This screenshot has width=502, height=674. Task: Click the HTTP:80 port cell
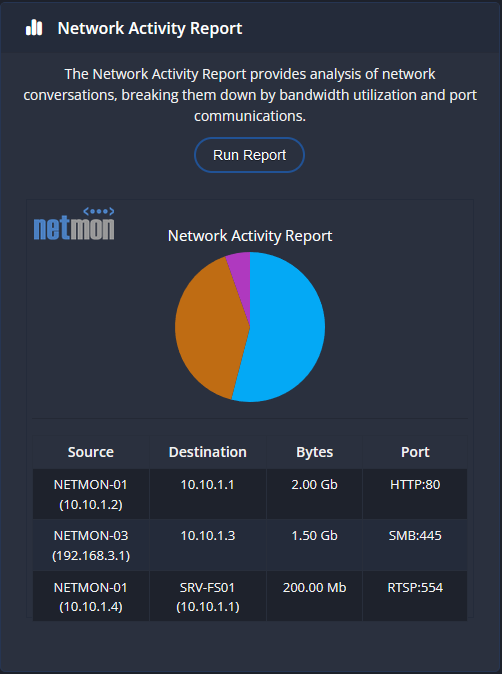[x=415, y=494]
